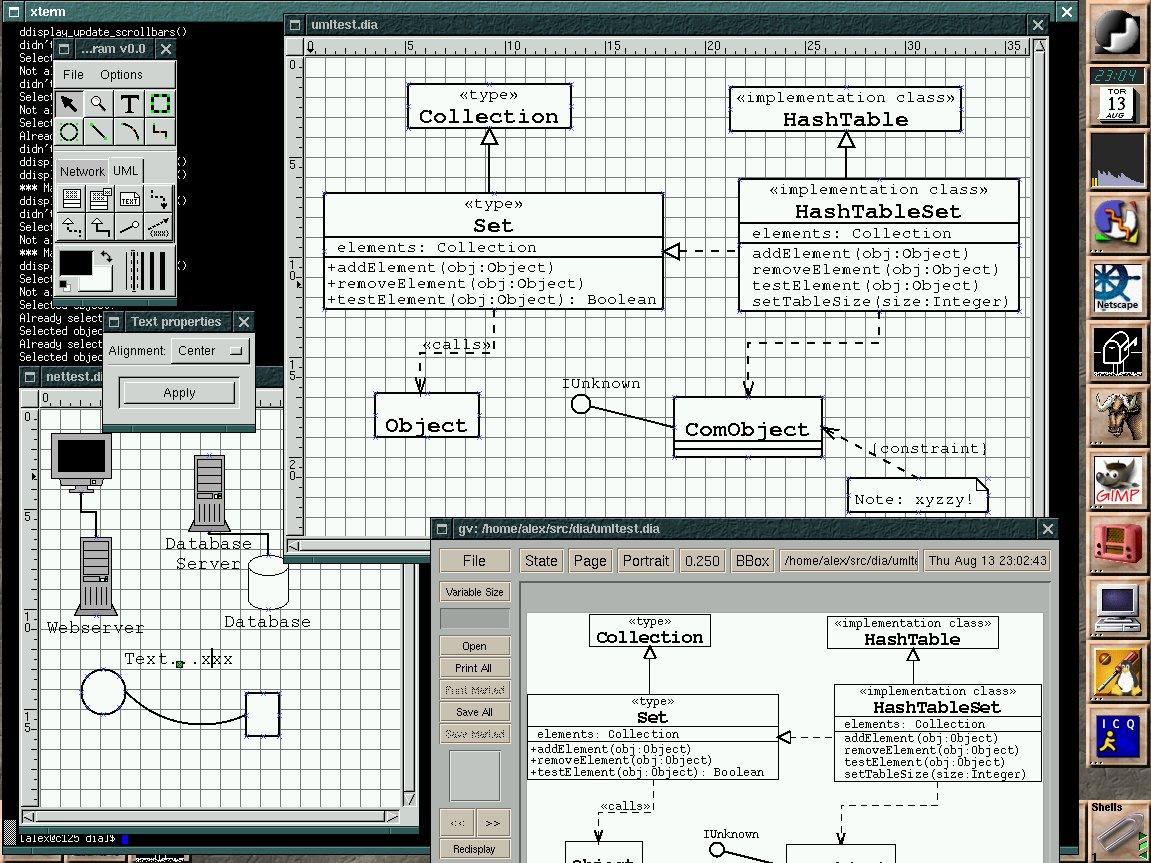Viewport: 1151px width, 863px height.
Task: Open Netscape from the dock
Action: pos(1117,288)
